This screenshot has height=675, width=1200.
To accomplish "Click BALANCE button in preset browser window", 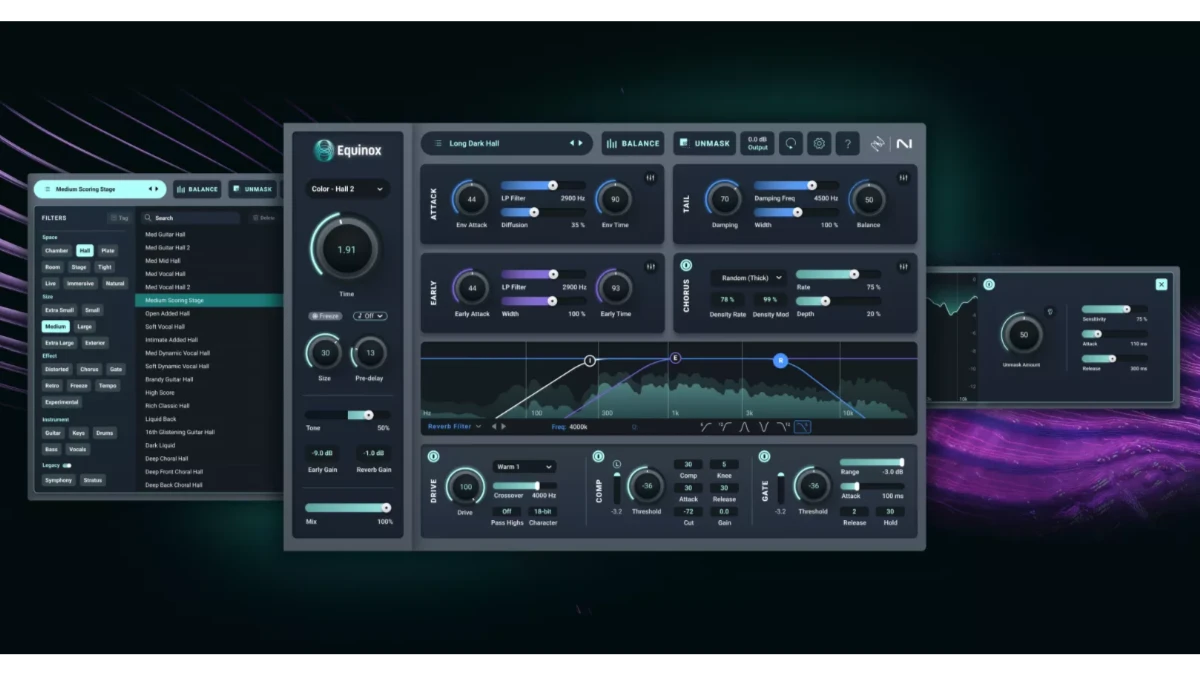I will tap(198, 189).
